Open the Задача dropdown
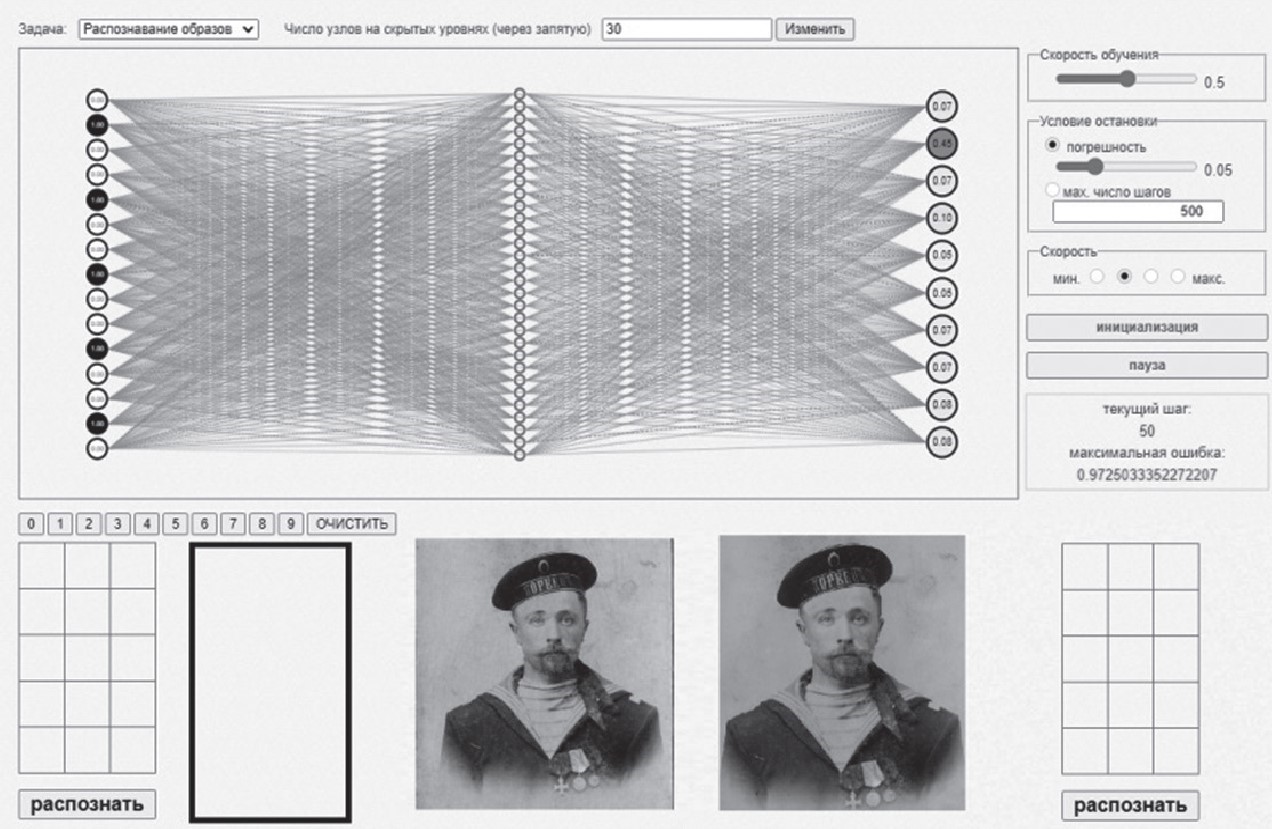The height and width of the screenshot is (829, 1272). [168, 29]
